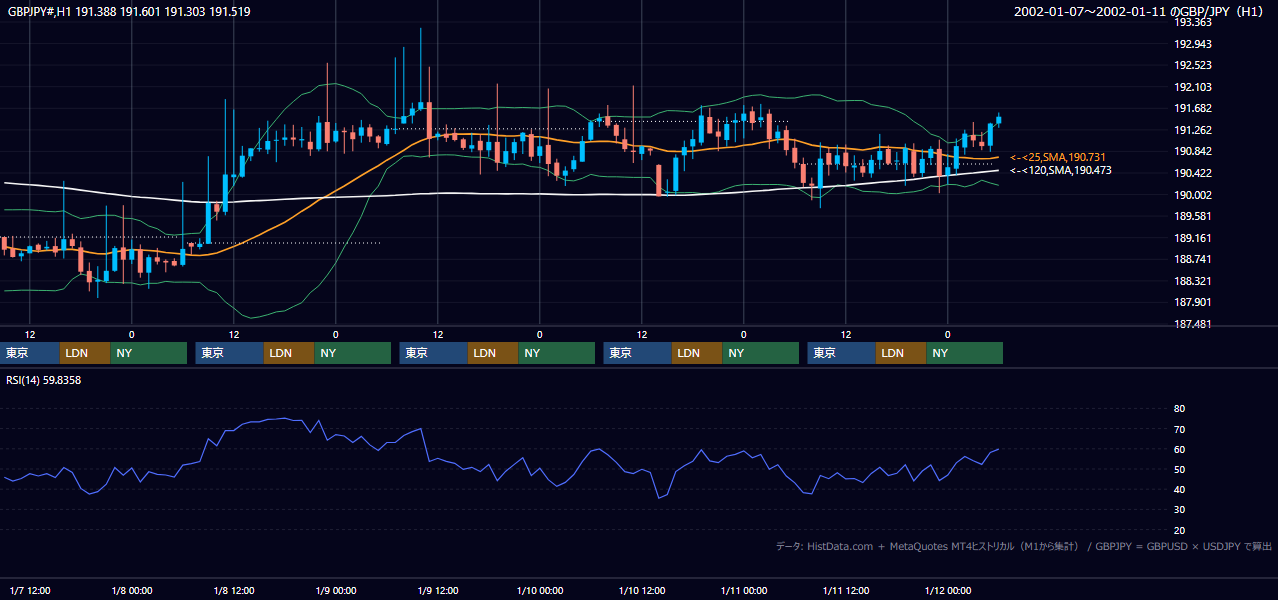Viewport: 1278px width, 600px height.
Task: Select price level 187.901 on axis
Action: (x=1193, y=302)
